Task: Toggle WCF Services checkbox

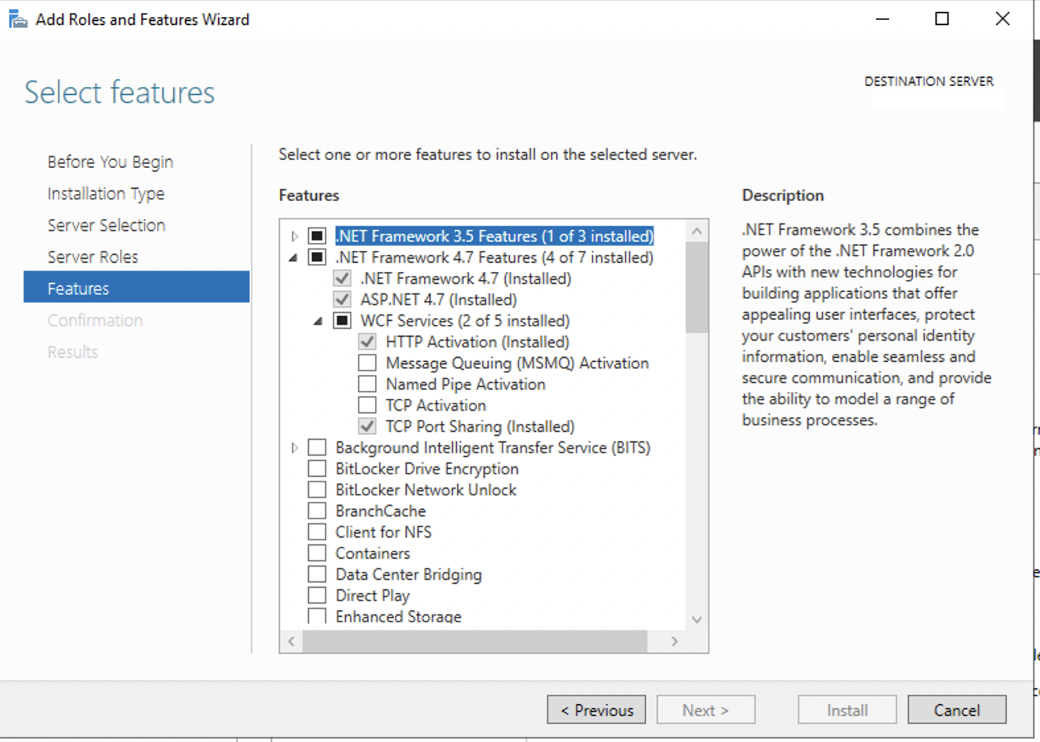Action: click(342, 321)
